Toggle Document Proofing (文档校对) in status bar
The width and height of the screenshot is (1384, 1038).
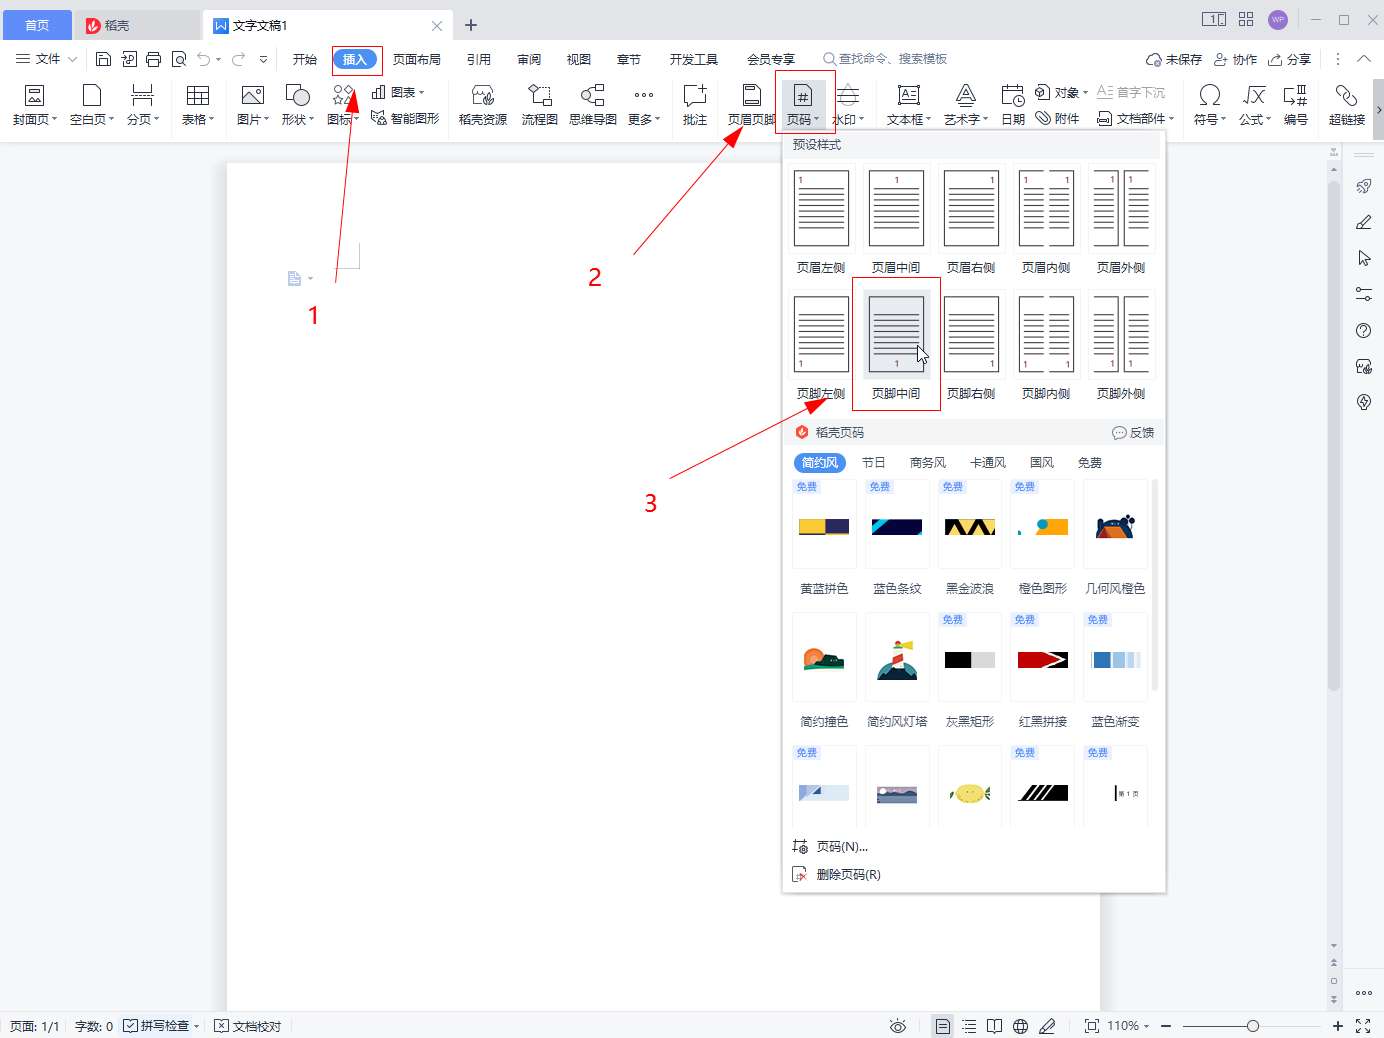pyautogui.click(x=247, y=1026)
